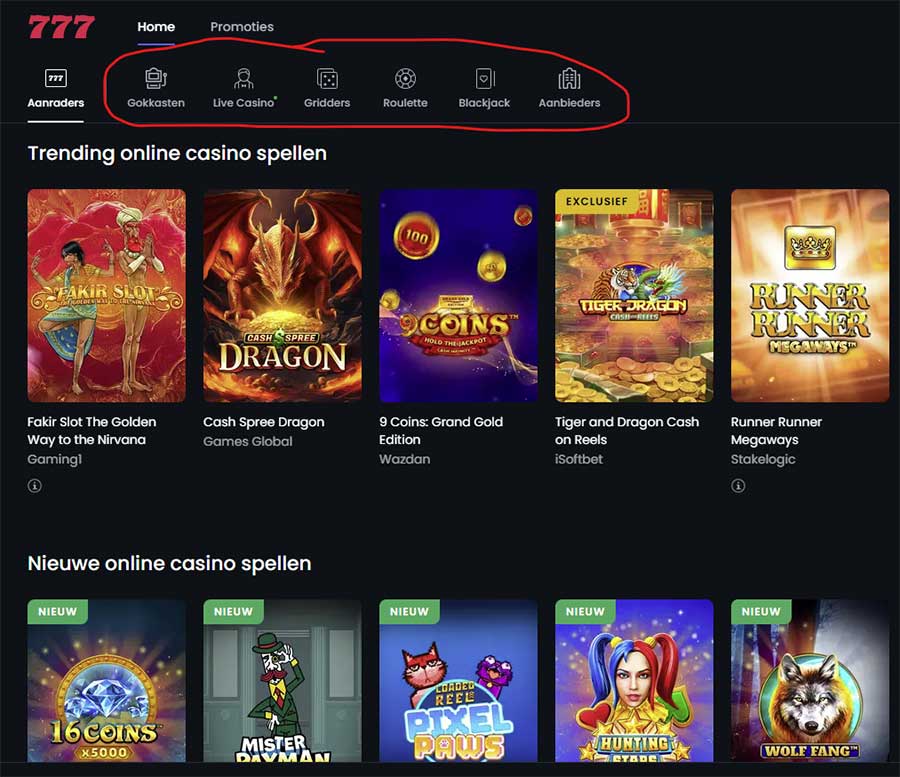Open the Wolf Fang game

810,681
